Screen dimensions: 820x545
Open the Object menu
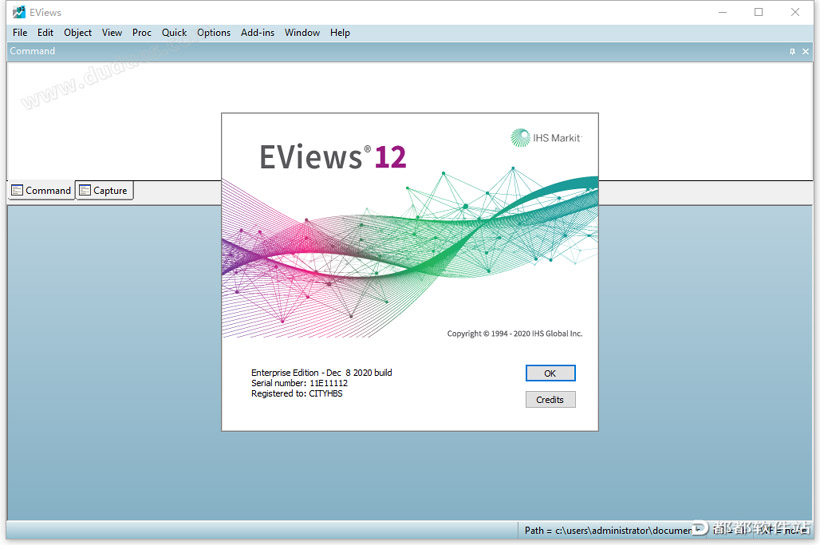[x=77, y=32]
